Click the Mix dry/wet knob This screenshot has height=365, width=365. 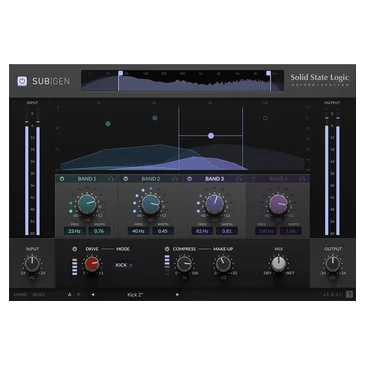pos(278,264)
